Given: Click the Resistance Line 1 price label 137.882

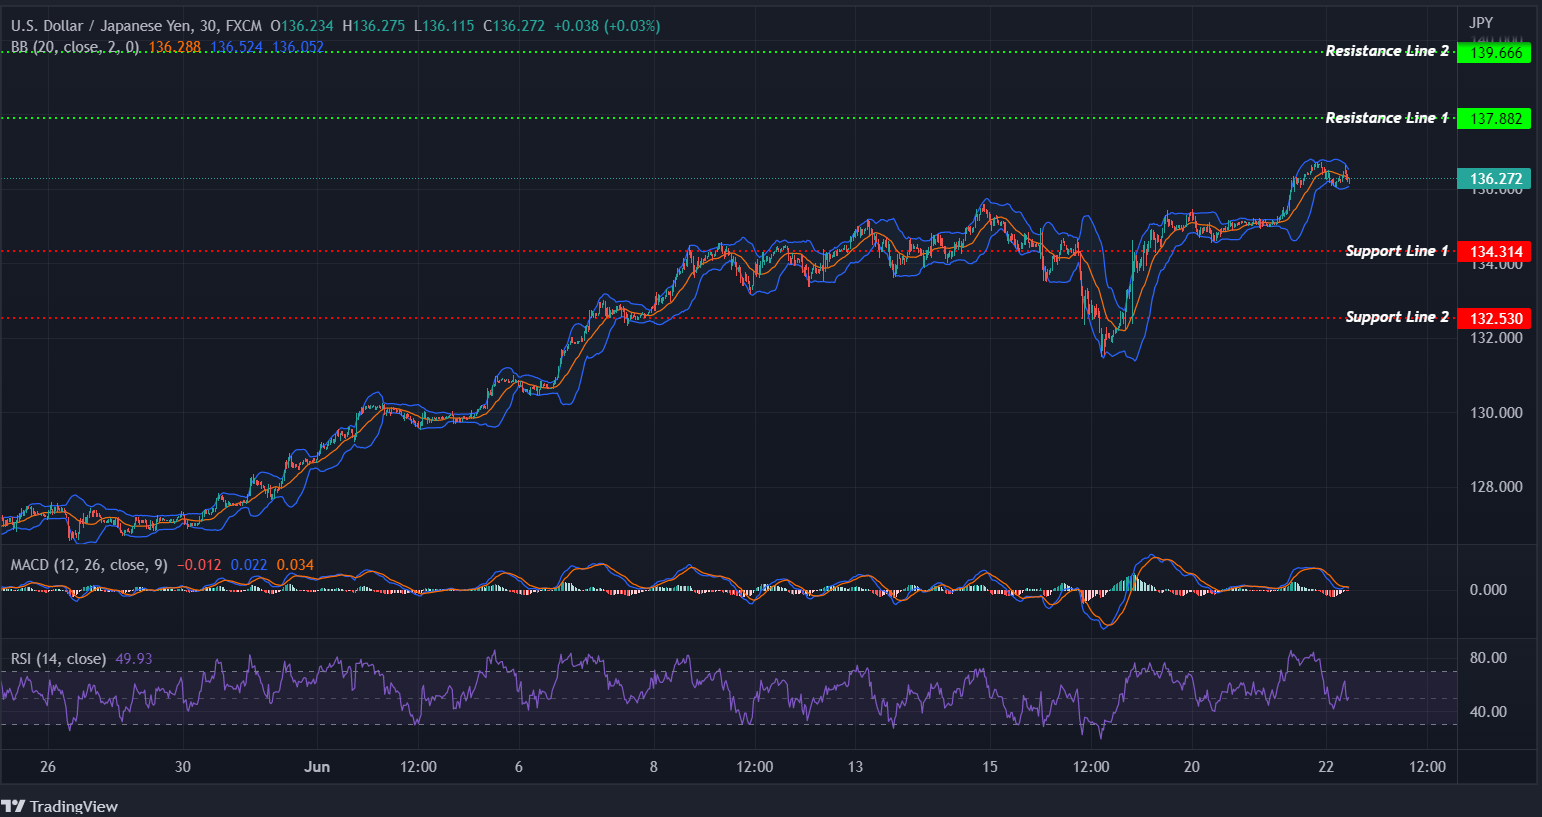Looking at the screenshot, I should pyautogui.click(x=1494, y=118).
